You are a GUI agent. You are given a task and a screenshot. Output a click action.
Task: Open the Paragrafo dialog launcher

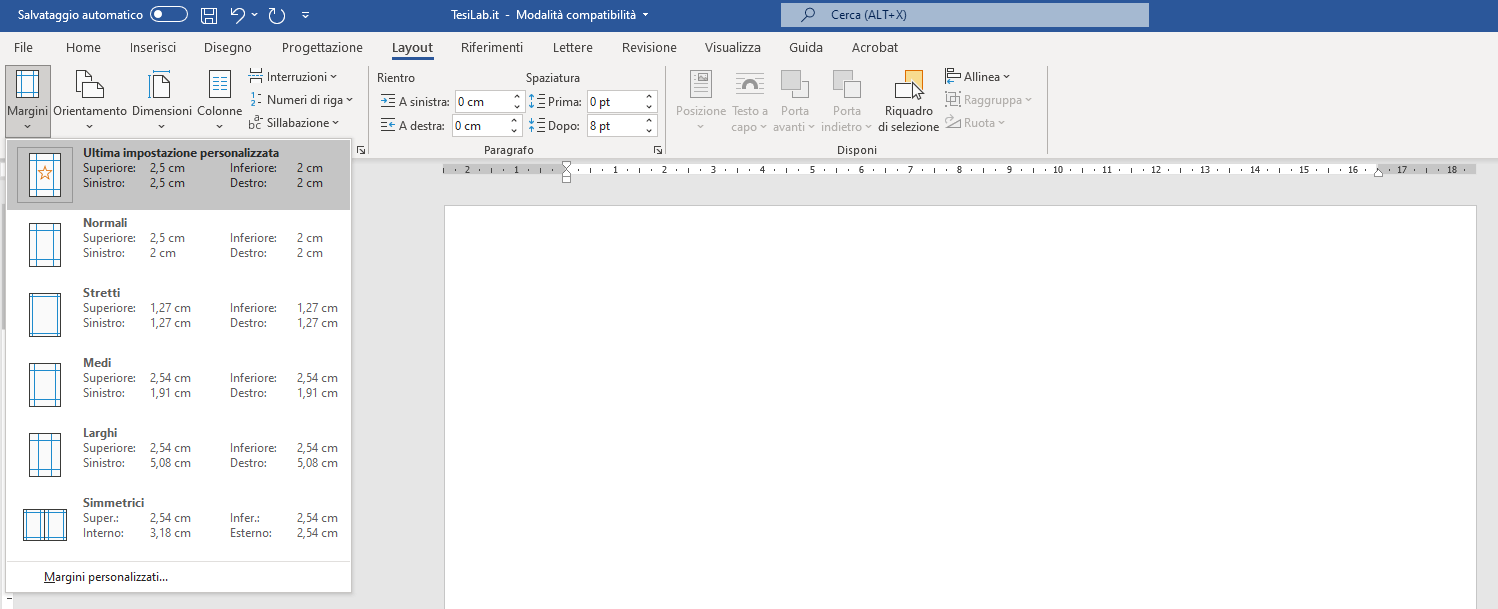coord(657,149)
